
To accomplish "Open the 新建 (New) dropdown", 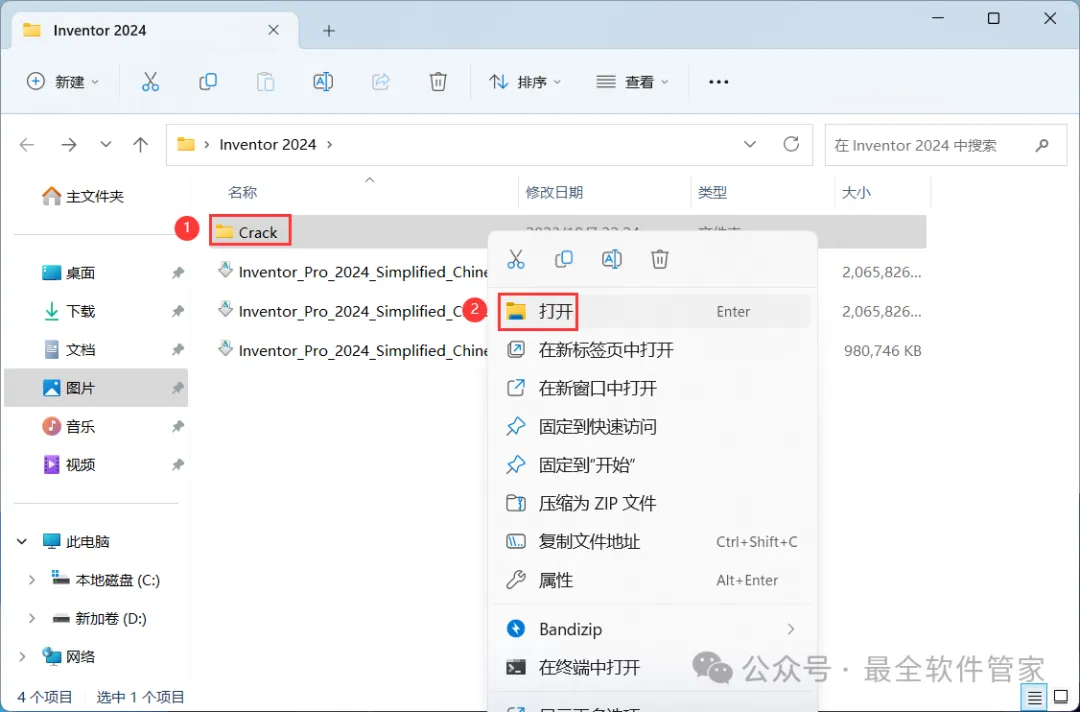I will click(63, 82).
